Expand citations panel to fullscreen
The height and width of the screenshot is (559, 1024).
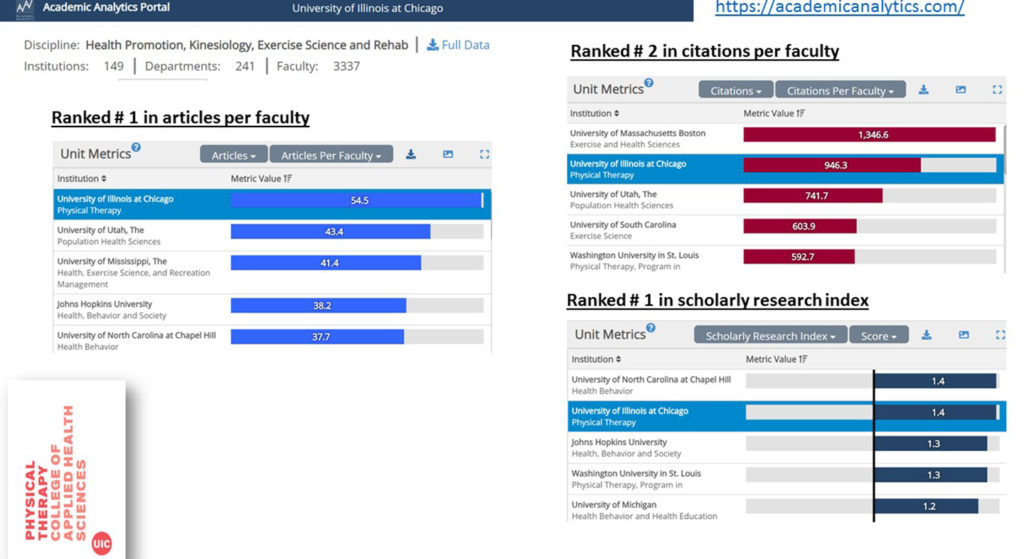click(x=997, y=89)
